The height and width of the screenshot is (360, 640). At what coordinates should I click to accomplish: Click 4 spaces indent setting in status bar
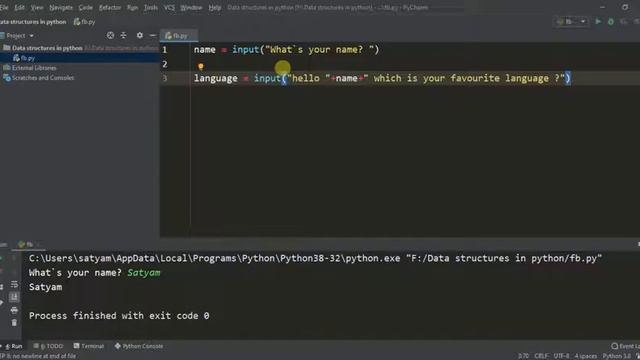click(586, 356)
